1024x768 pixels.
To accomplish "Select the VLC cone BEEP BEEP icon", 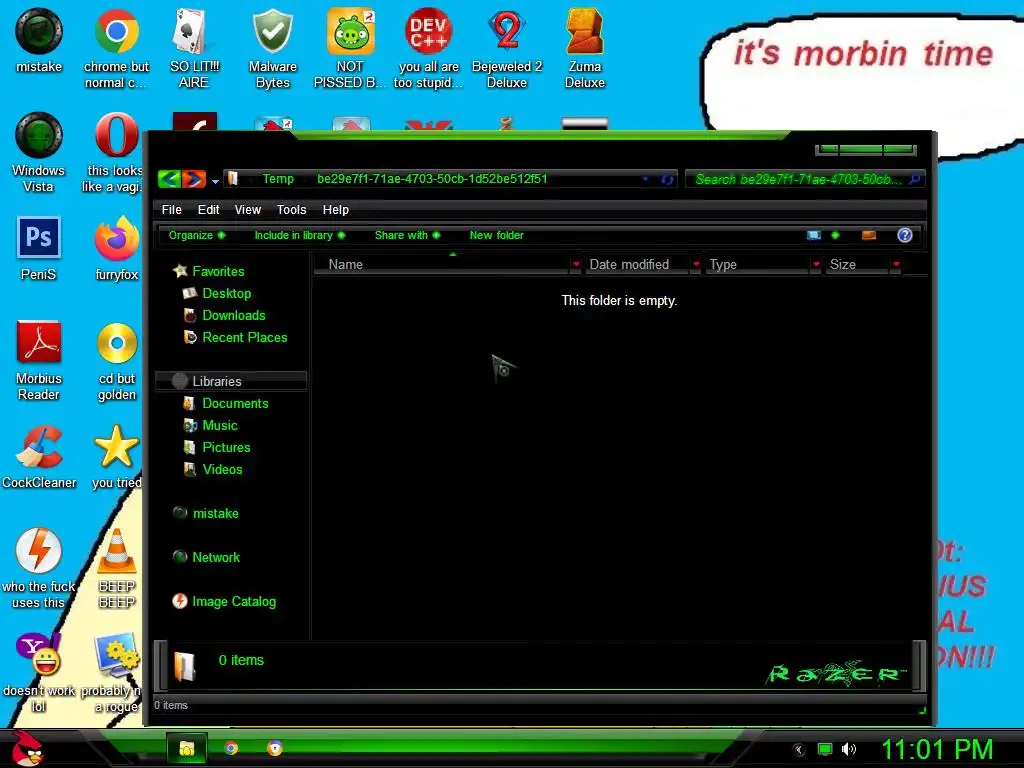I will point(116,568).
